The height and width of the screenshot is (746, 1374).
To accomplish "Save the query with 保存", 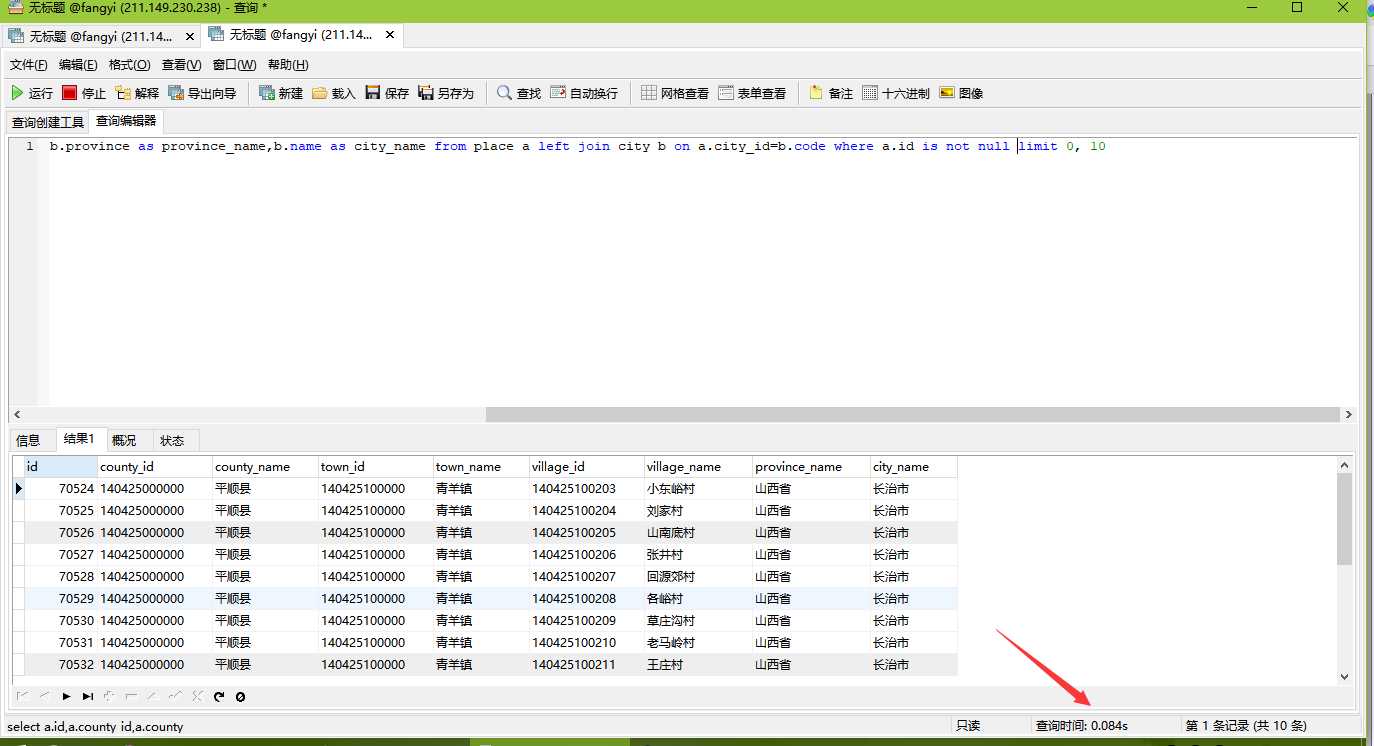I will 387,93.
